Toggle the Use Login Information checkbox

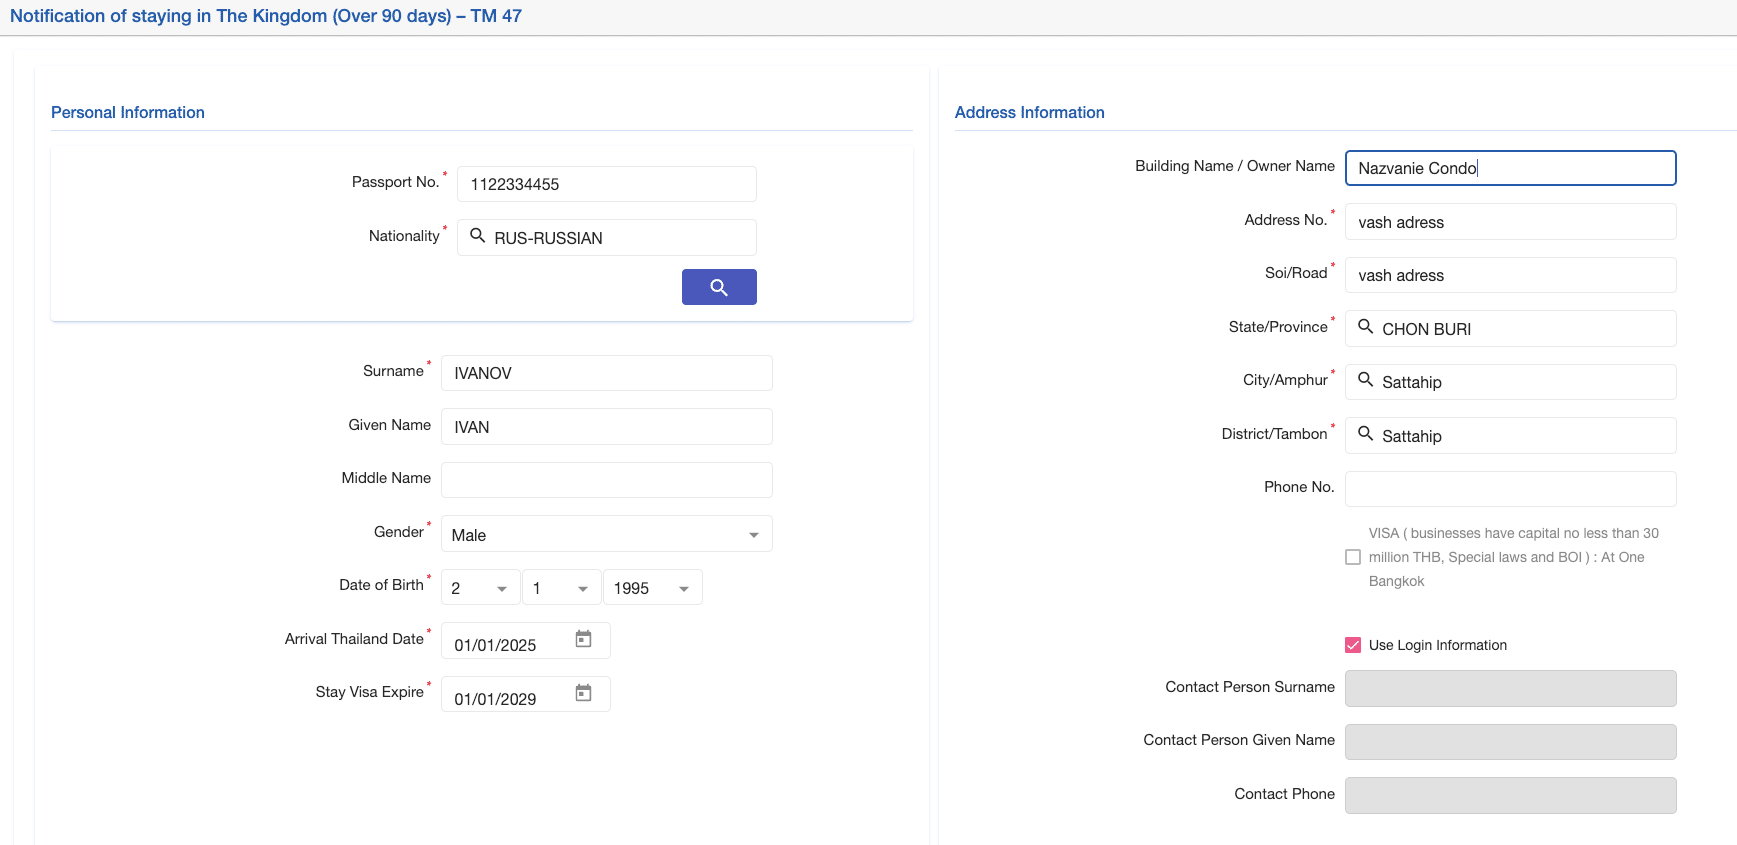1353,645
